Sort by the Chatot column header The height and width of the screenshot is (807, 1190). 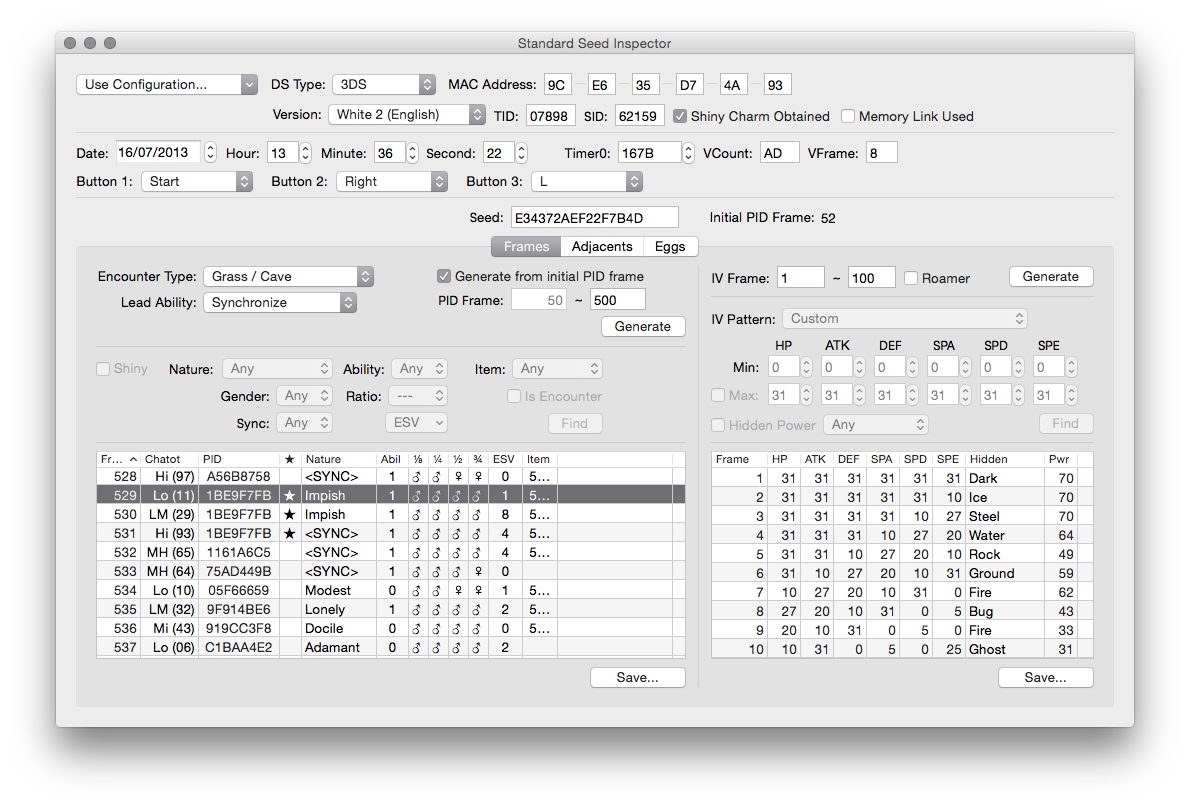[x=169, y=459]
